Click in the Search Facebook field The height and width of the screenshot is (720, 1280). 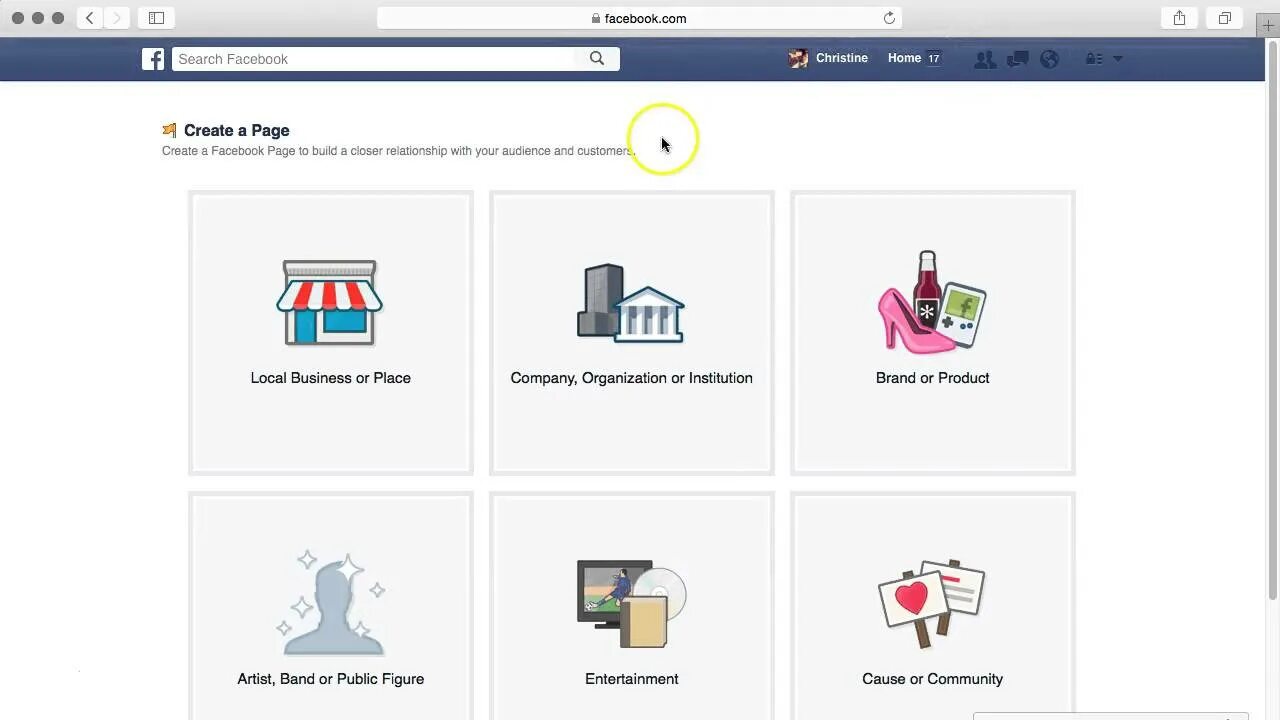(374, 59)
